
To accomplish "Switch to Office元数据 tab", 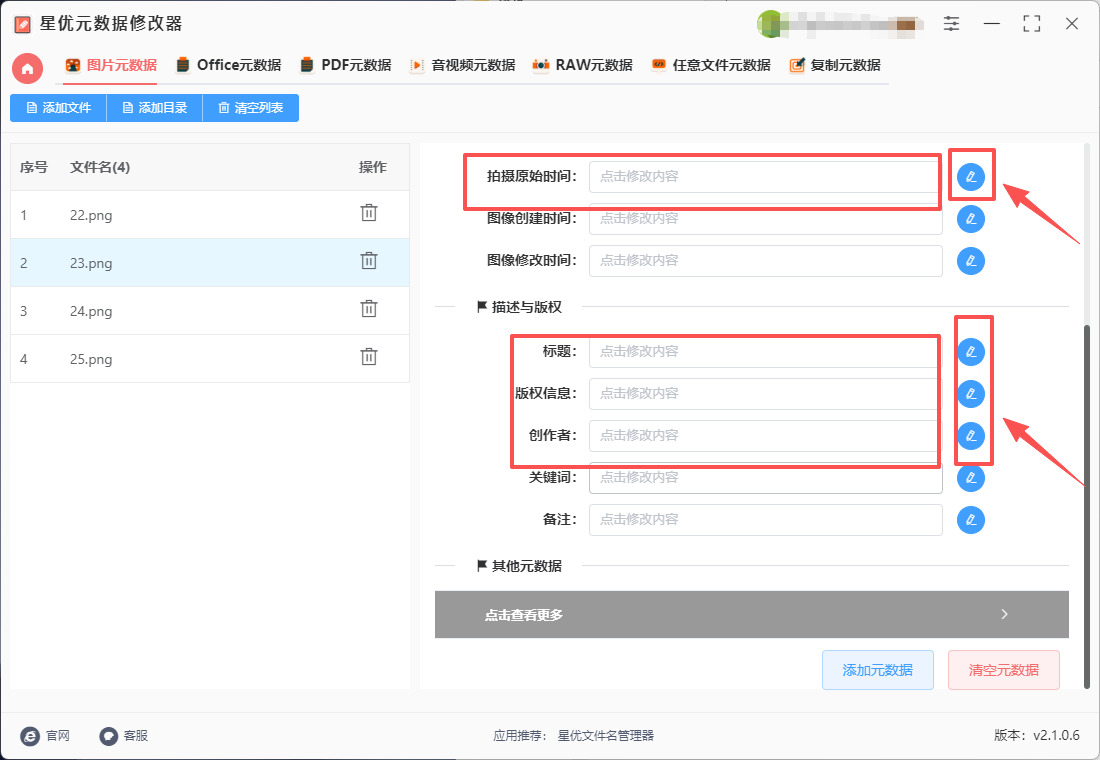I will coord(229,65).
